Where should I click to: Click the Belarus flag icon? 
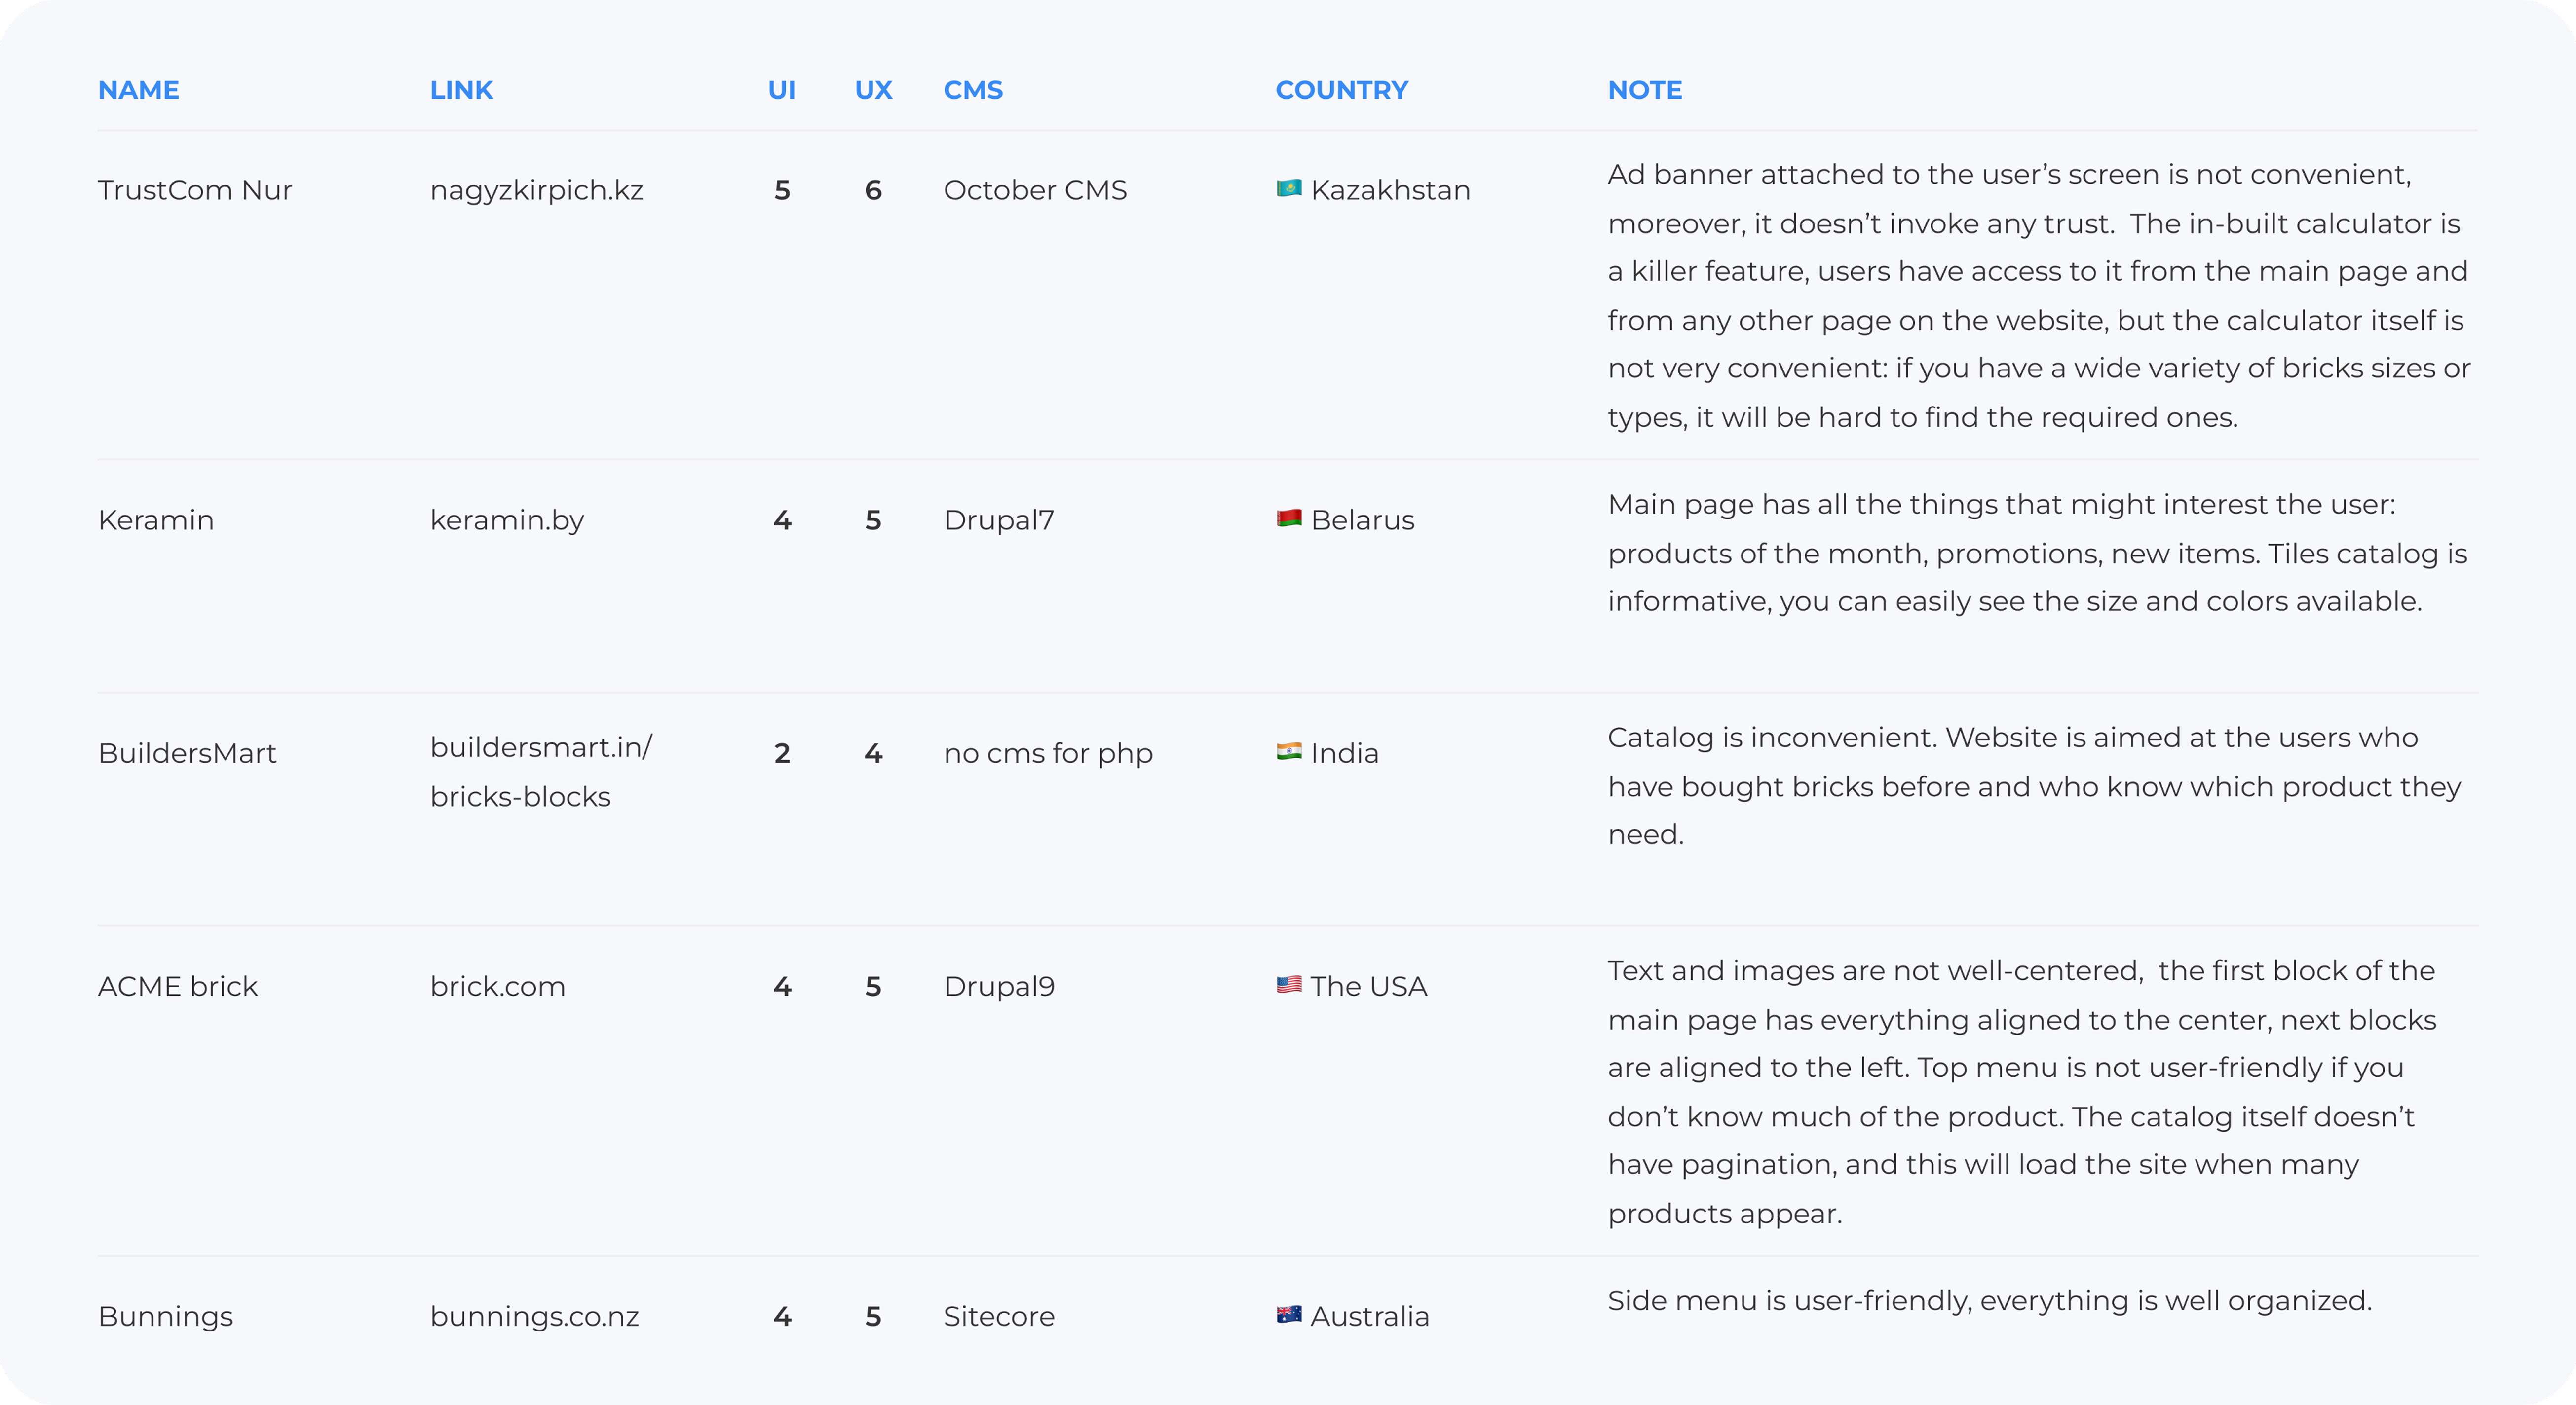click(1289, 519)
